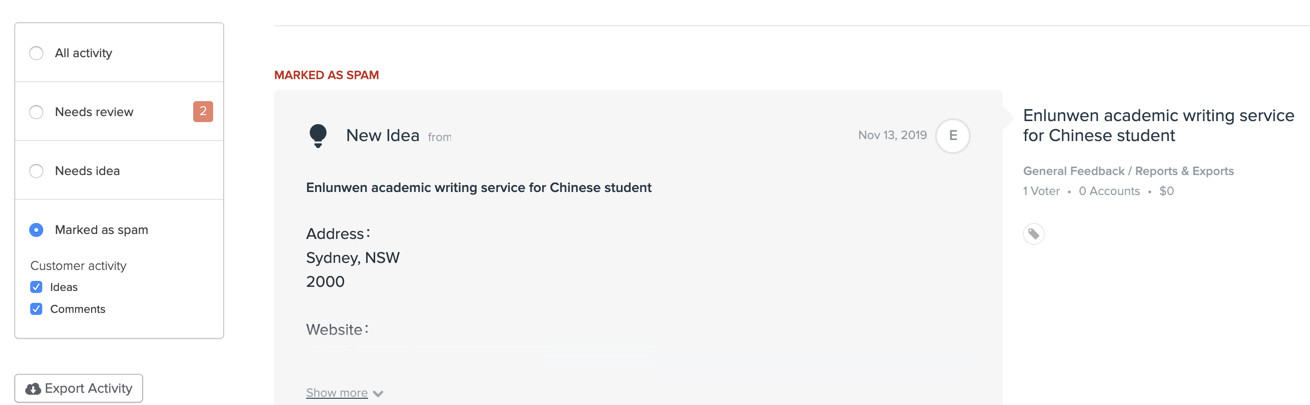Click the cloud download icon on Export Activity
Viewport: 1310px width, 405px height.
coord(33,388)
